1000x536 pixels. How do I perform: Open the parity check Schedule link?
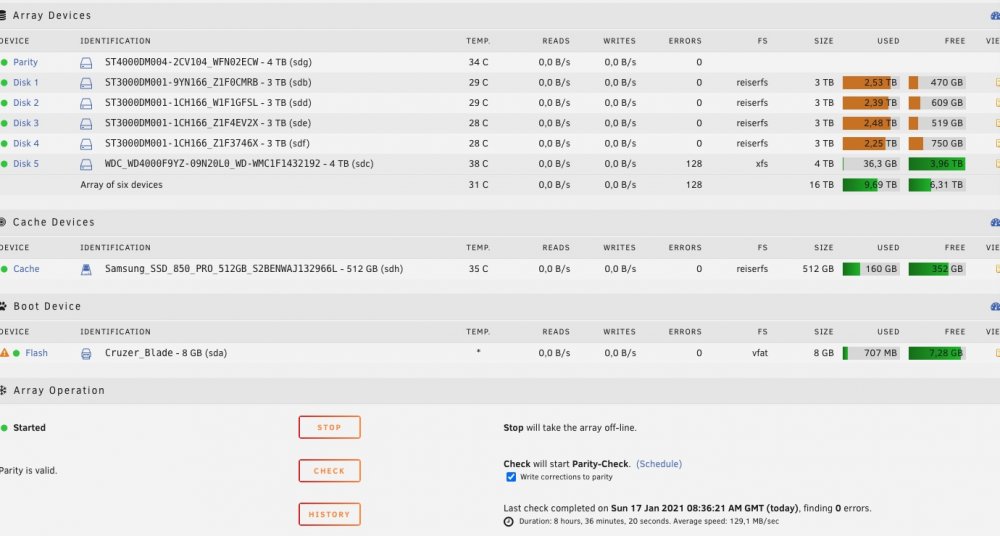point(659,464)
